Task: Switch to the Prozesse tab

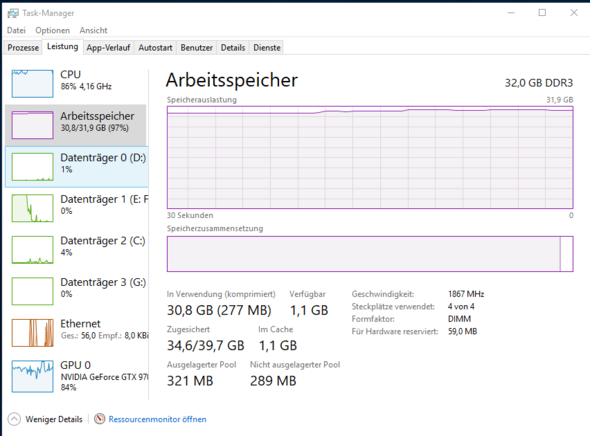Action: click(23, 48)
